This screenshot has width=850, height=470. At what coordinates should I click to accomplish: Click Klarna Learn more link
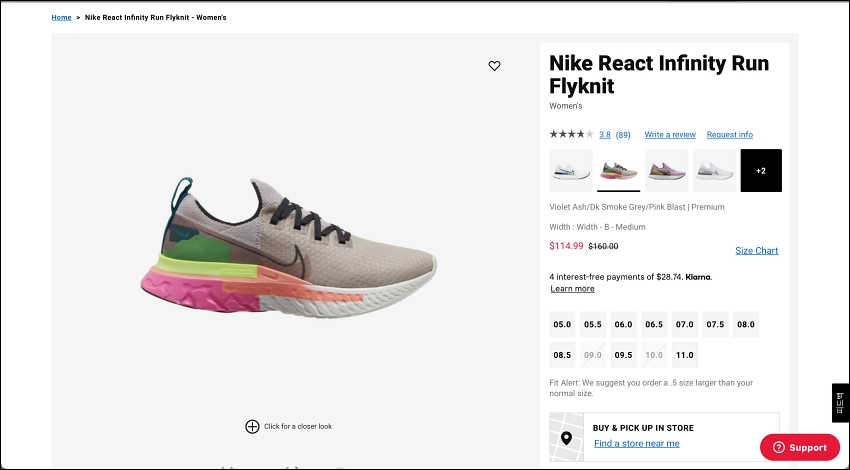pos(572,289)
